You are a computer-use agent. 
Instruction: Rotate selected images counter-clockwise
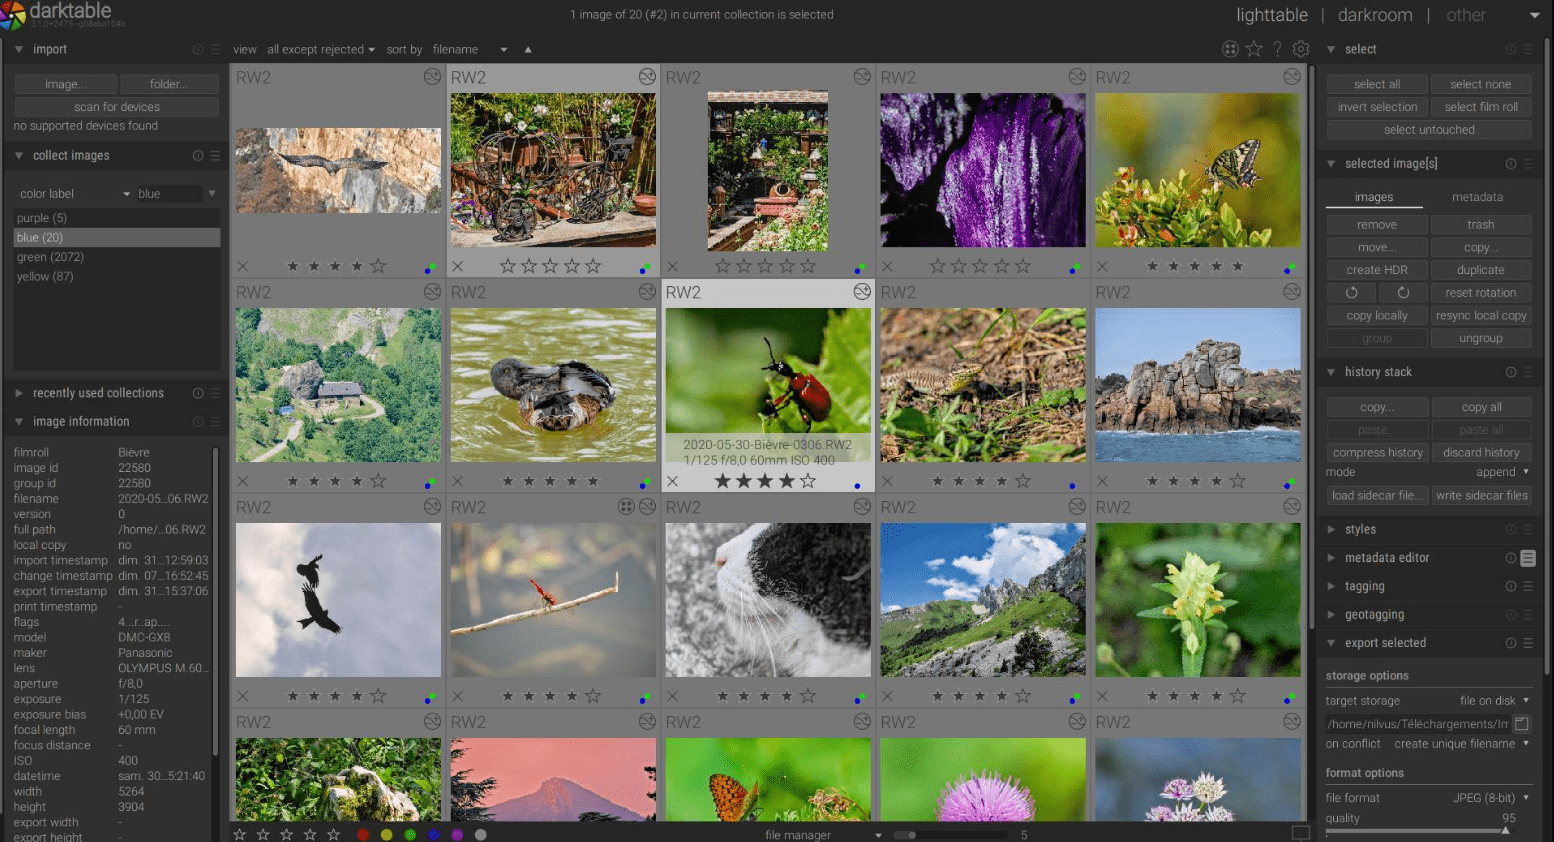1351,293
